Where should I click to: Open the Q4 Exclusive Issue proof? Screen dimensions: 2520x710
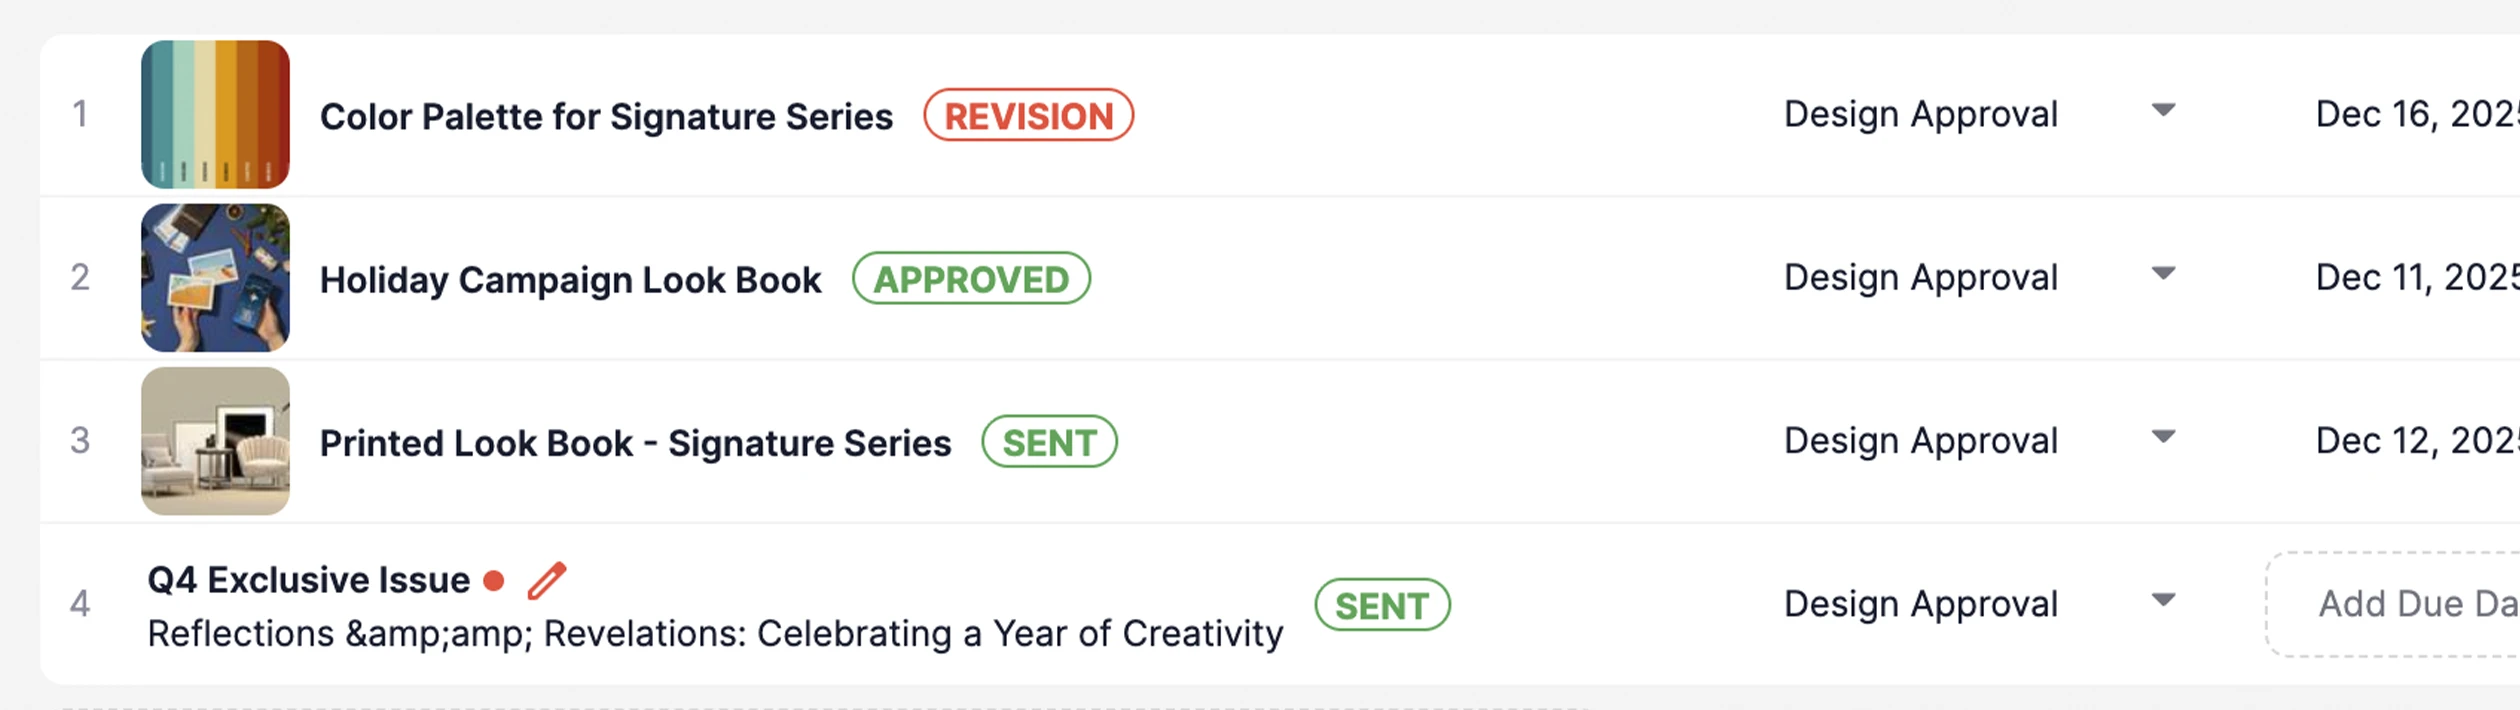pos(310,580)
